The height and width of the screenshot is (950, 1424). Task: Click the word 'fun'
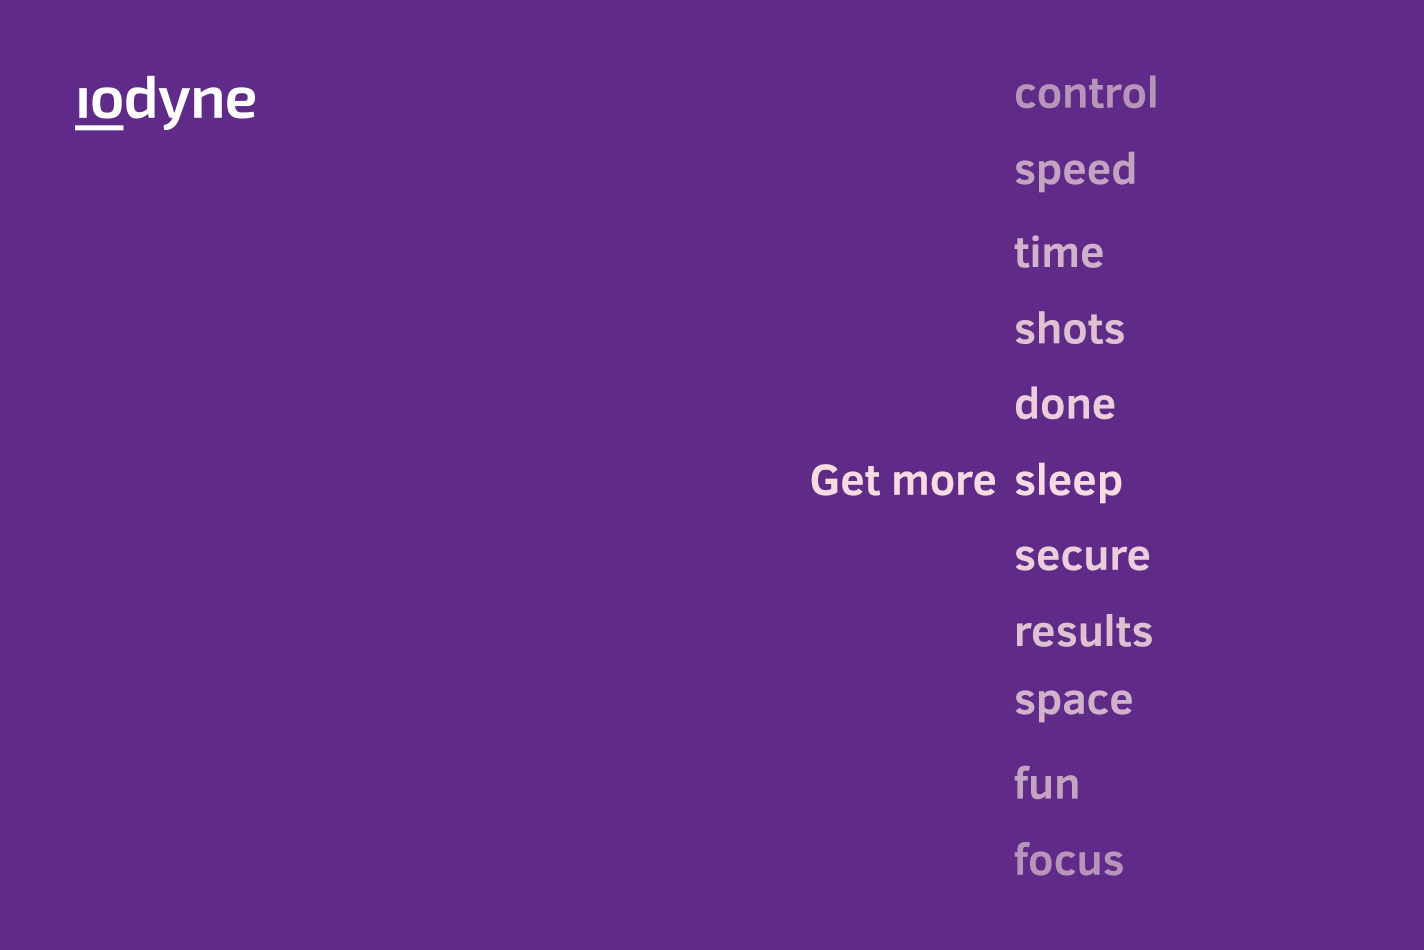tap(1047, 783)
